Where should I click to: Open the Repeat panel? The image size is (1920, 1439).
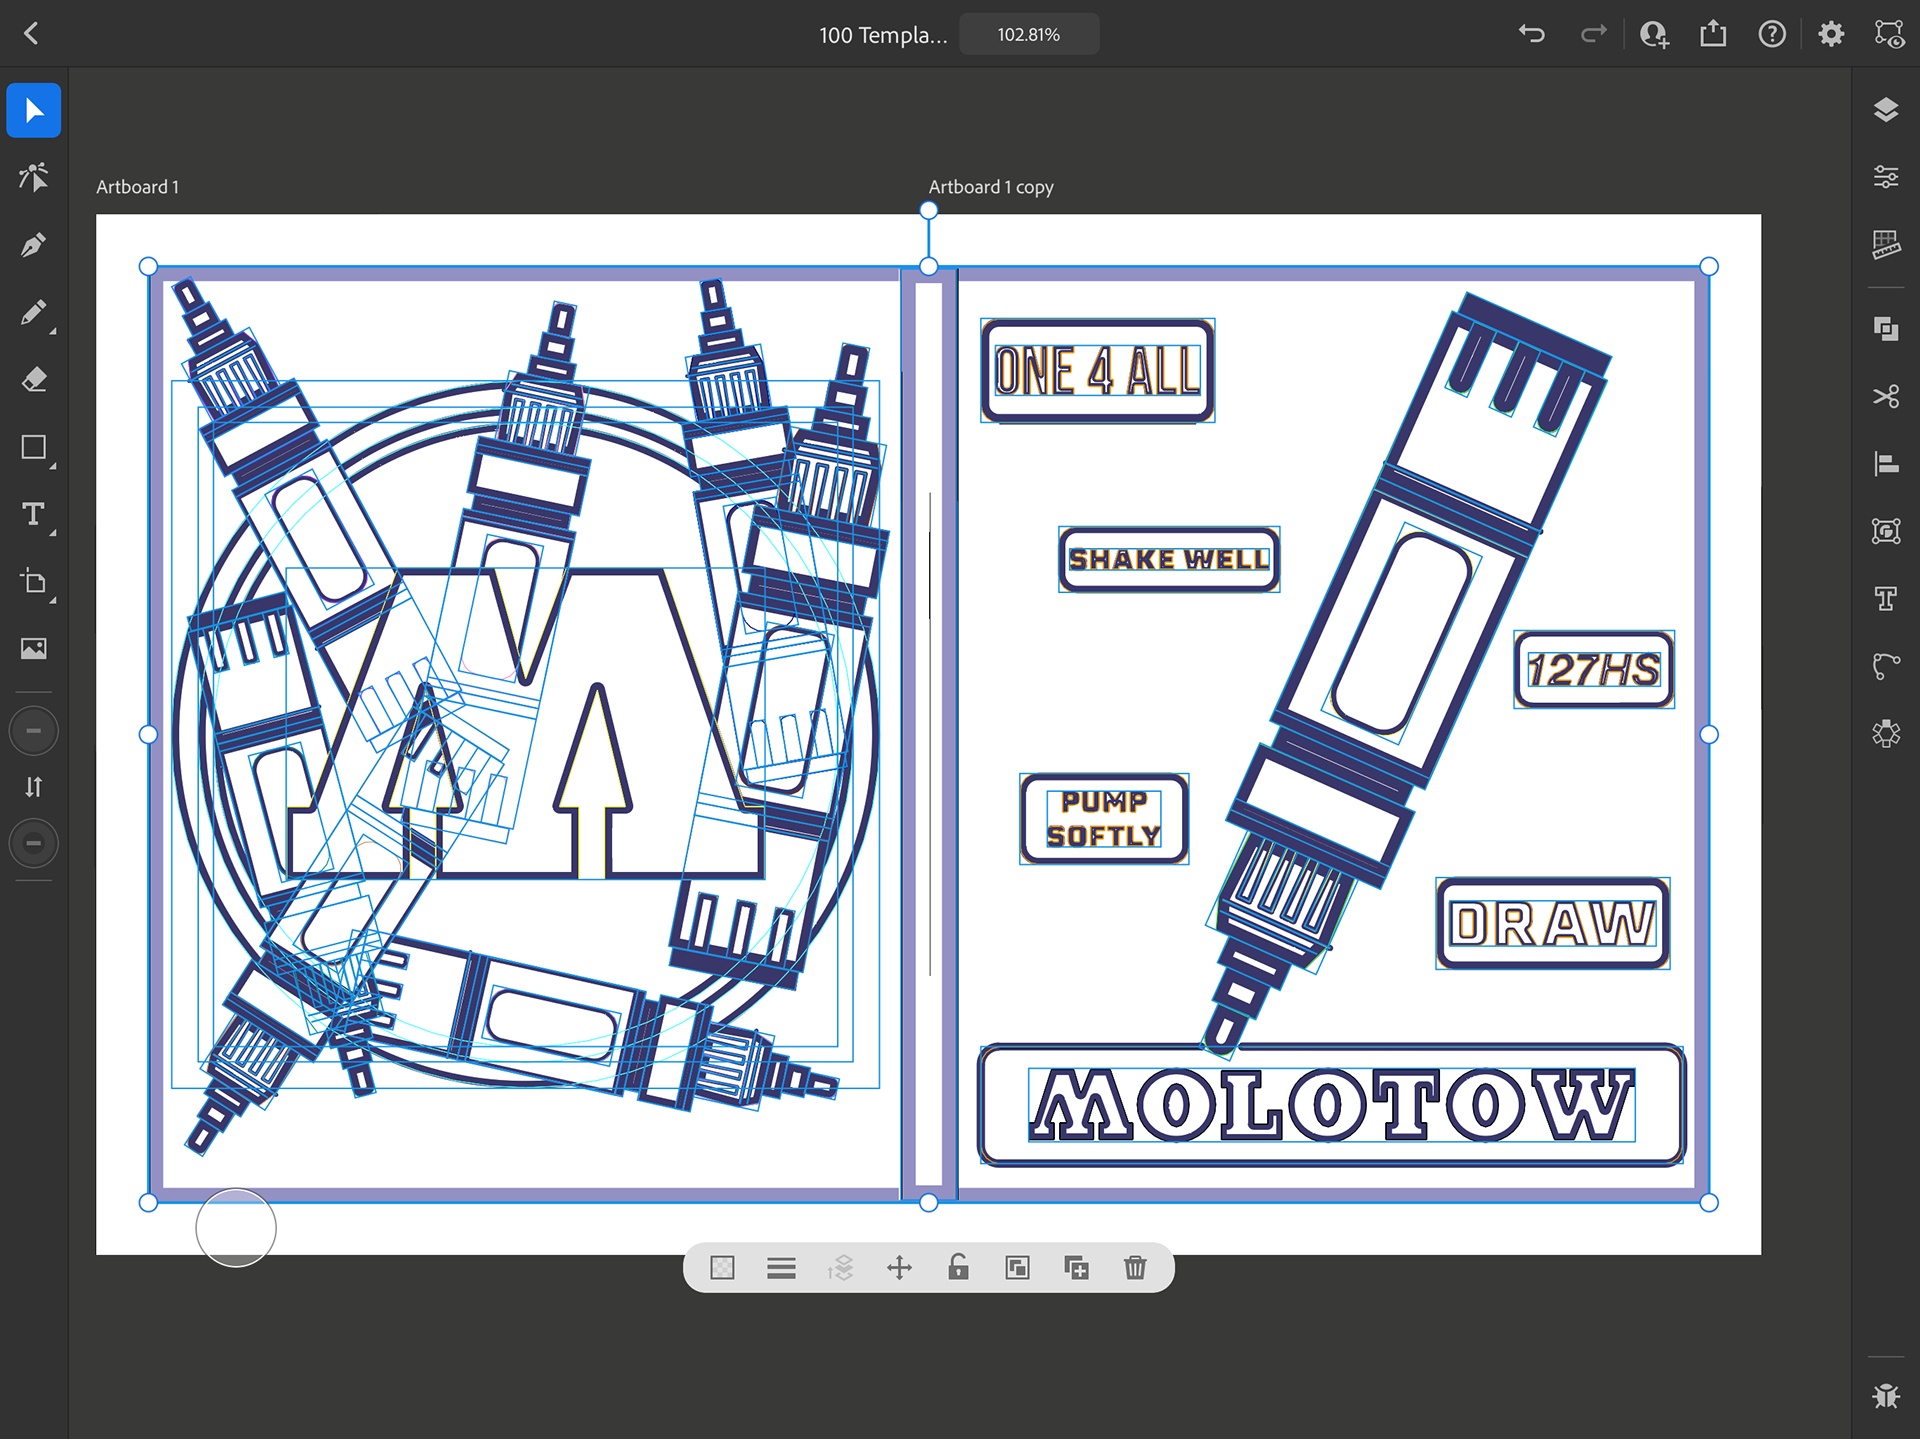click(1886, 531)
